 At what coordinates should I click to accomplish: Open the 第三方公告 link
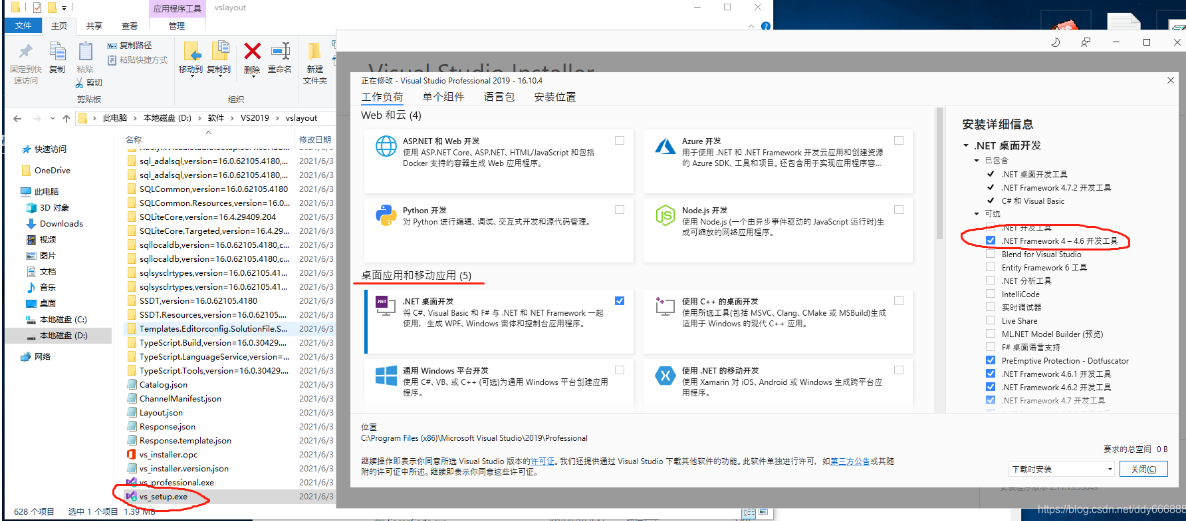[849, 460]
